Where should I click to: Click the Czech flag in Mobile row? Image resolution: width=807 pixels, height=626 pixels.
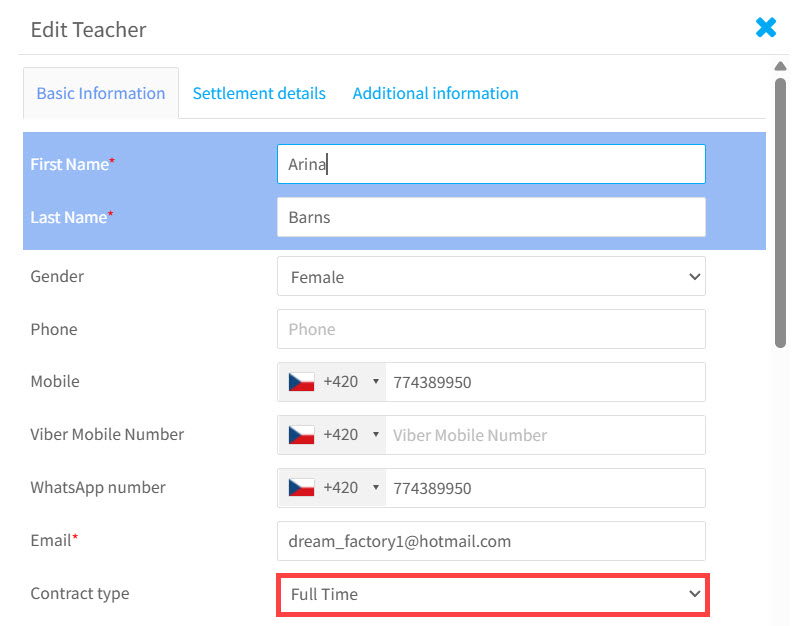pyautogui.click(x=301, y=382)
